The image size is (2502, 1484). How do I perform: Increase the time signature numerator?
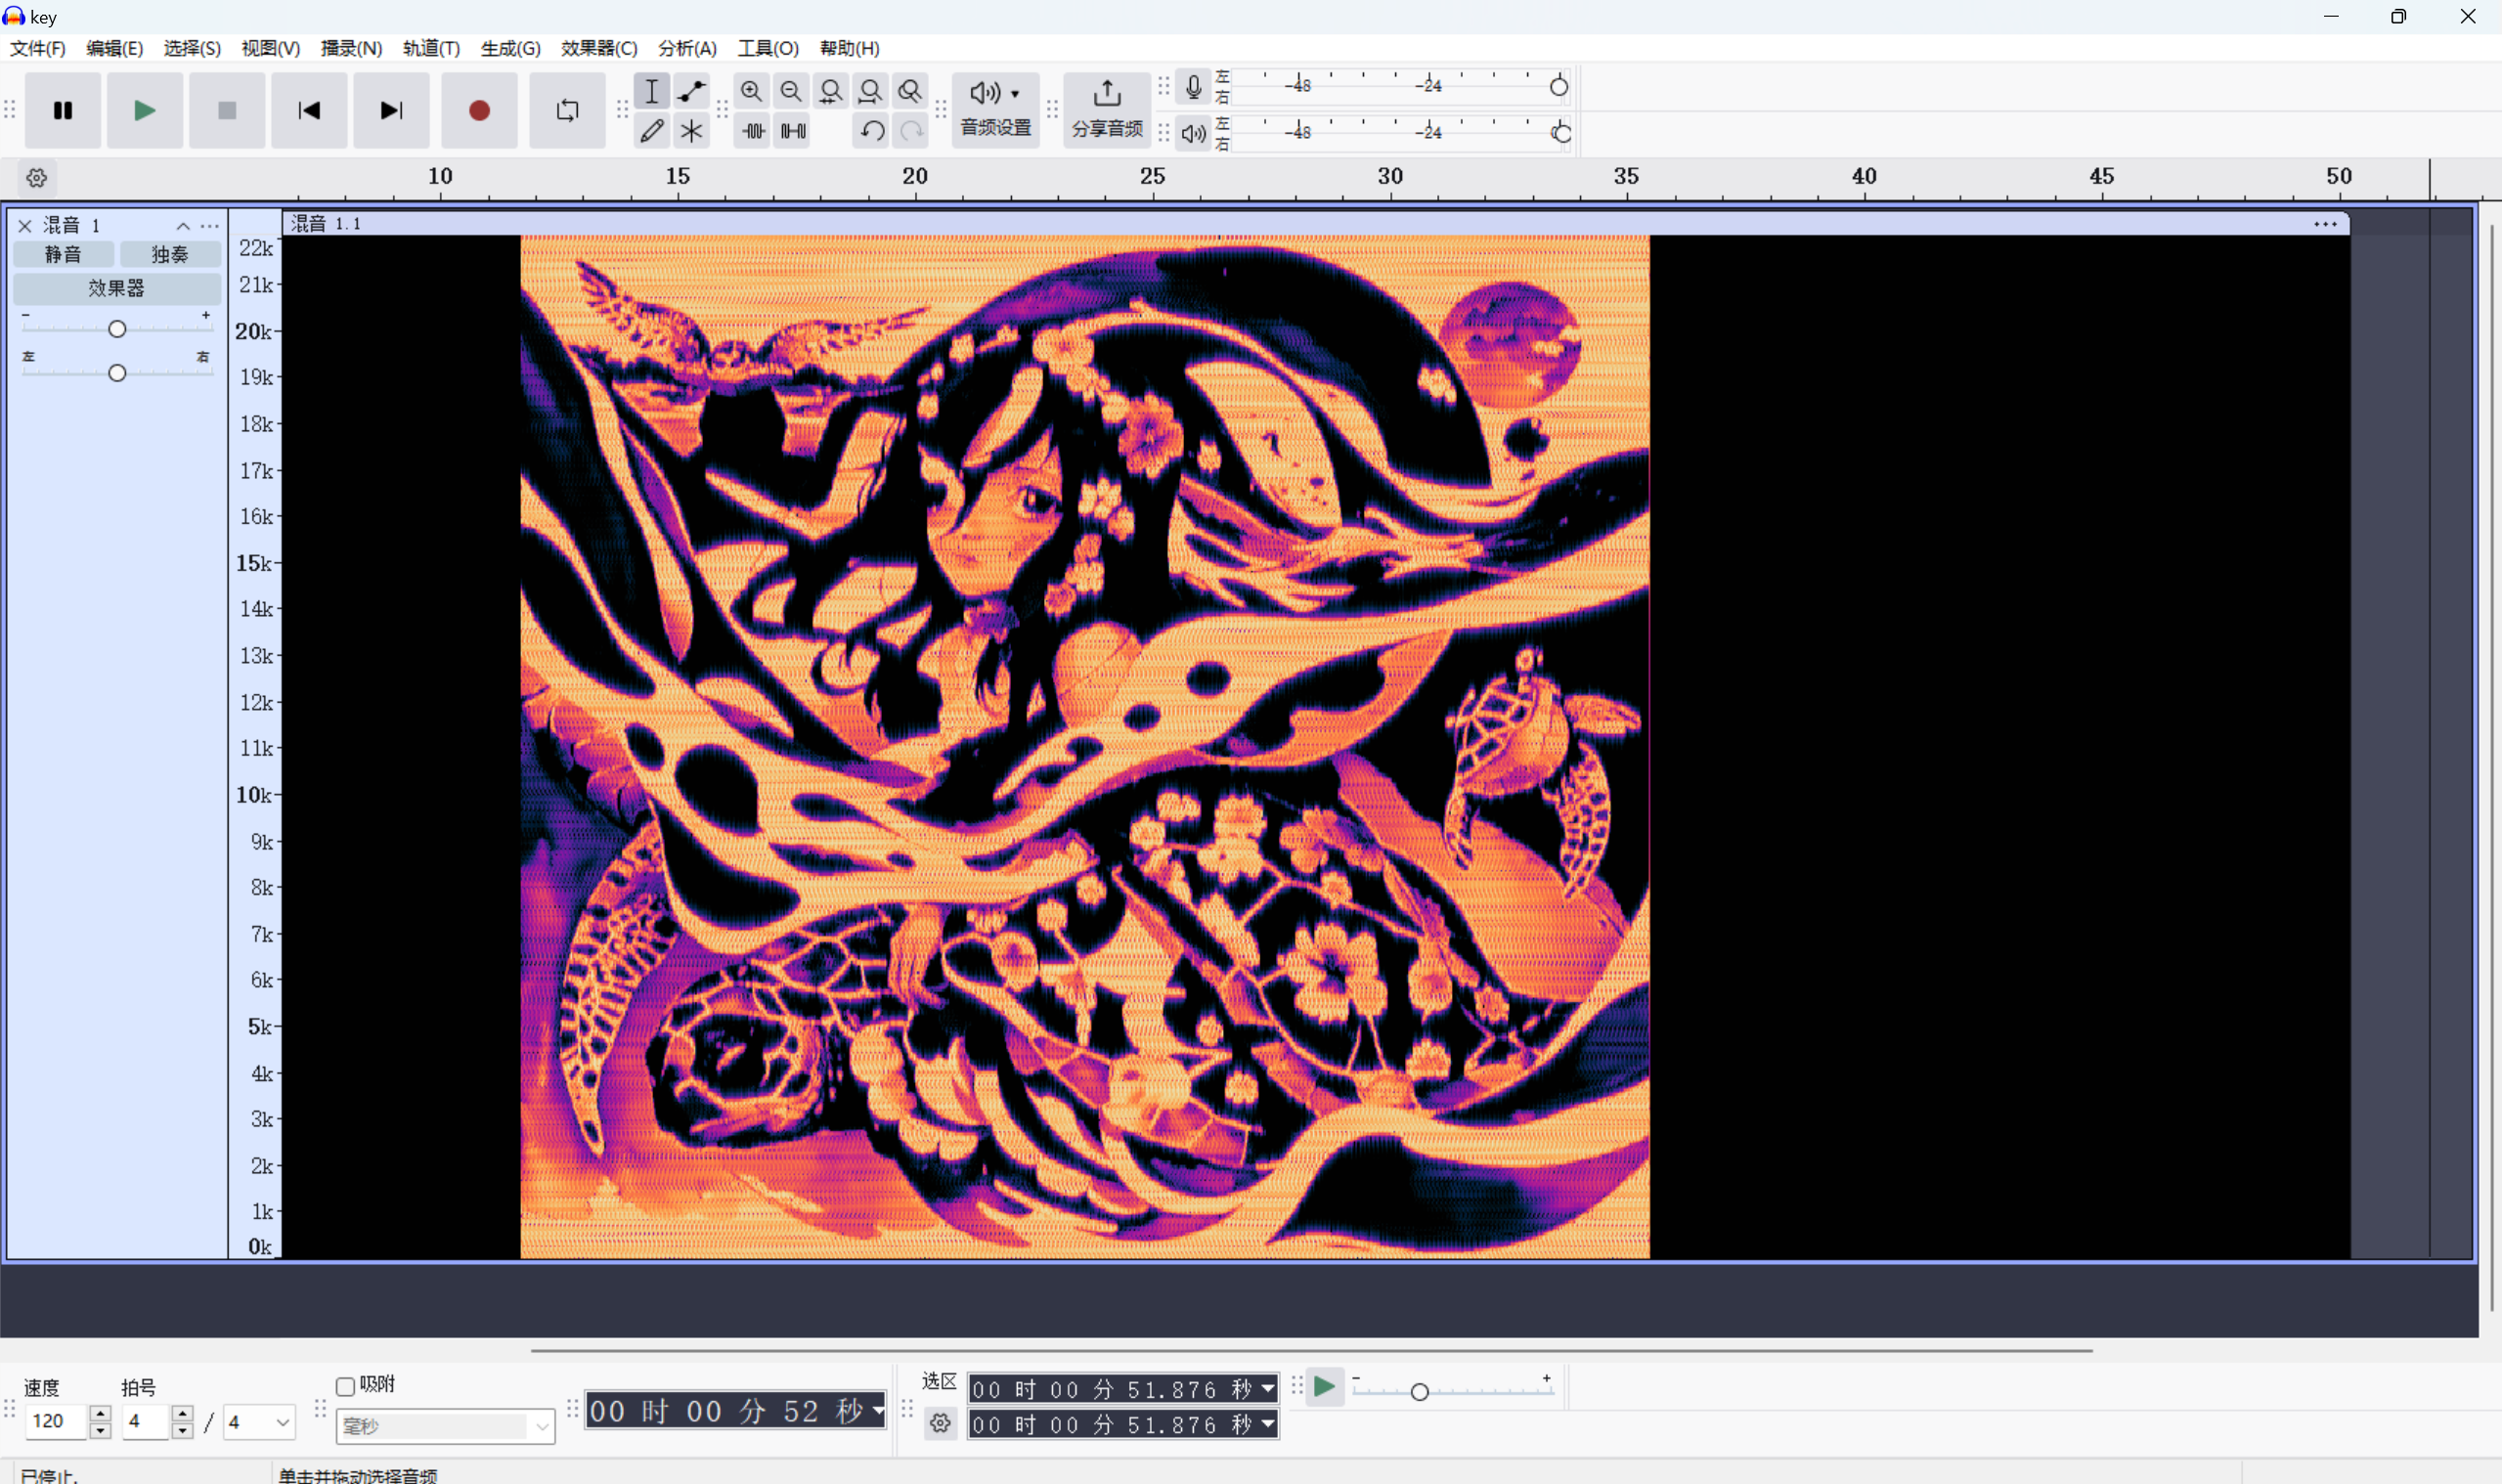182,1413
